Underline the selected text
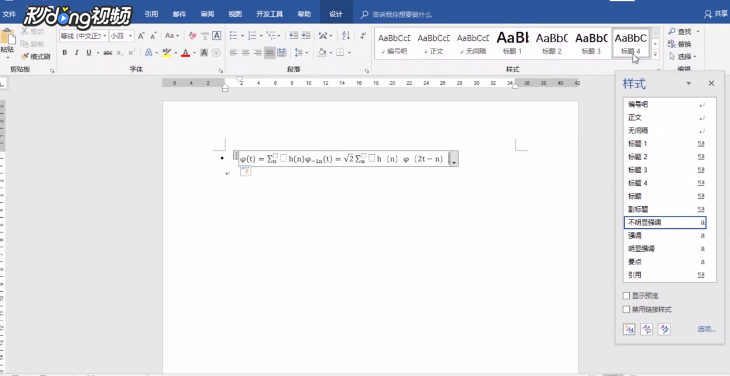This screenshot has height=376, width=730. 88,53
